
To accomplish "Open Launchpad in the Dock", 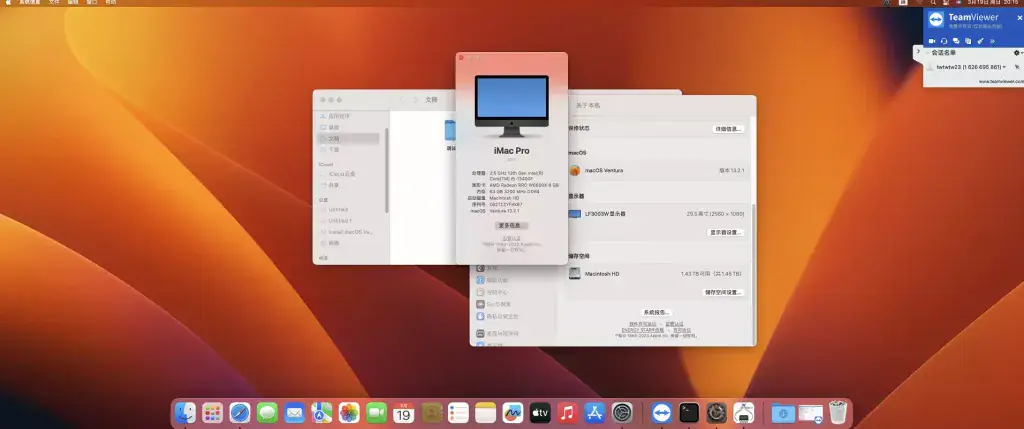I will pyautogui.click(x=212, y=412).
